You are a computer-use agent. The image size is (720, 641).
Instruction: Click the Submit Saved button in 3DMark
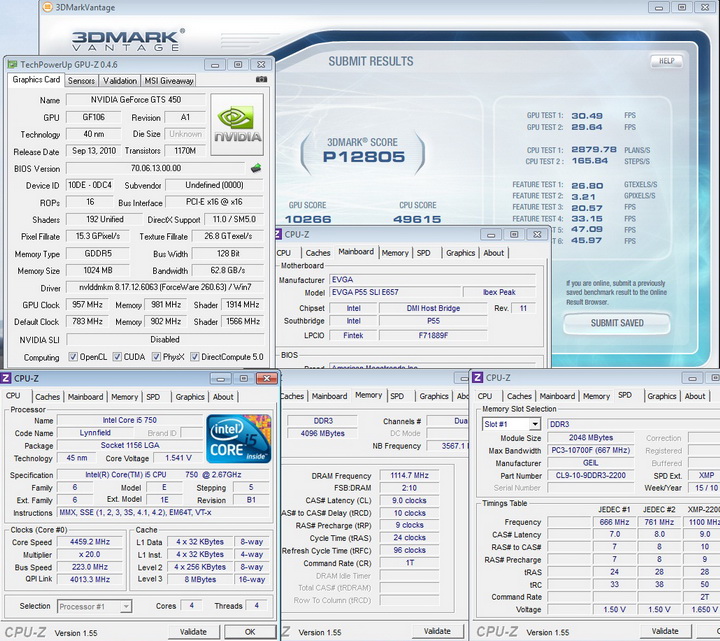coord(617,323)
